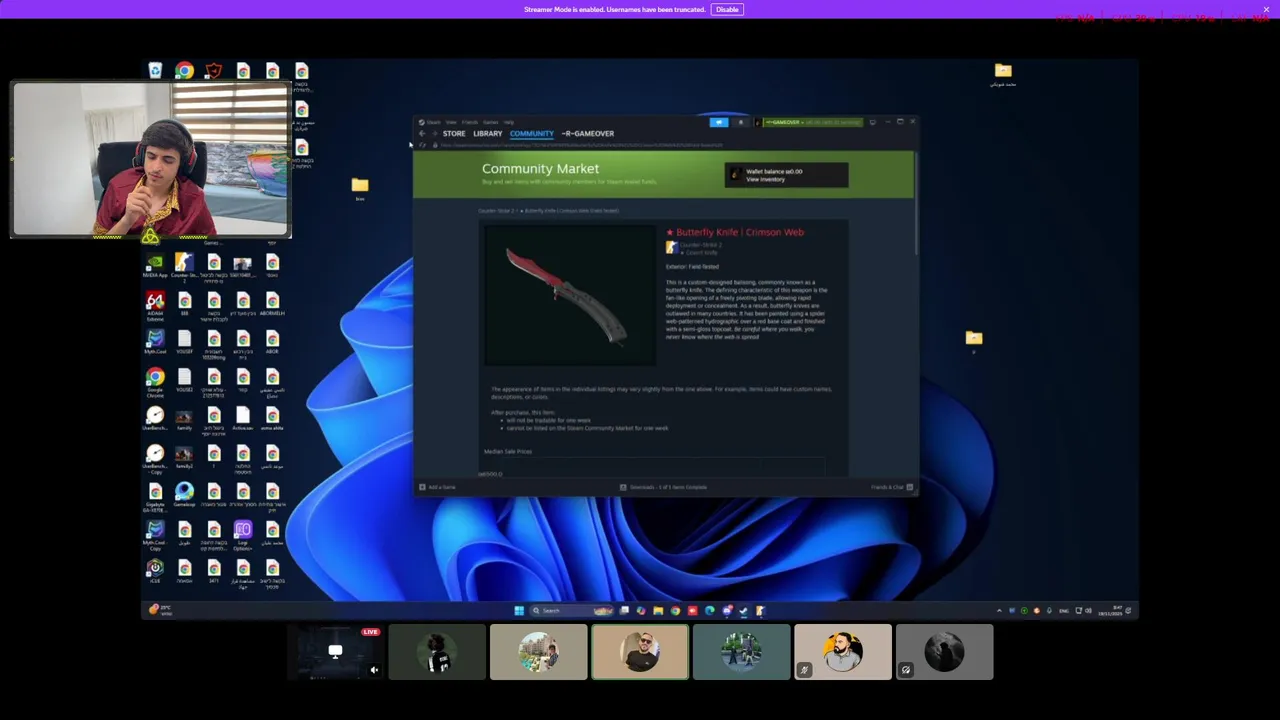The image size is (1280, 720).
Task: Click the Steam page URL bar
Action: pos(580,145)
